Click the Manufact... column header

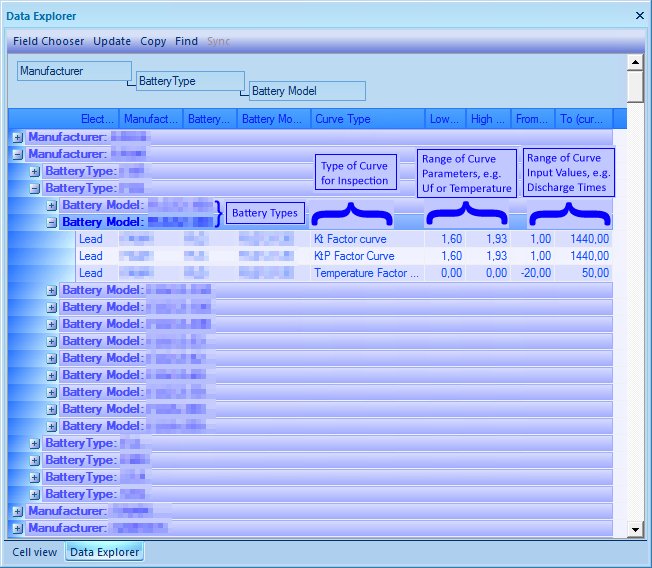(151, 119)
